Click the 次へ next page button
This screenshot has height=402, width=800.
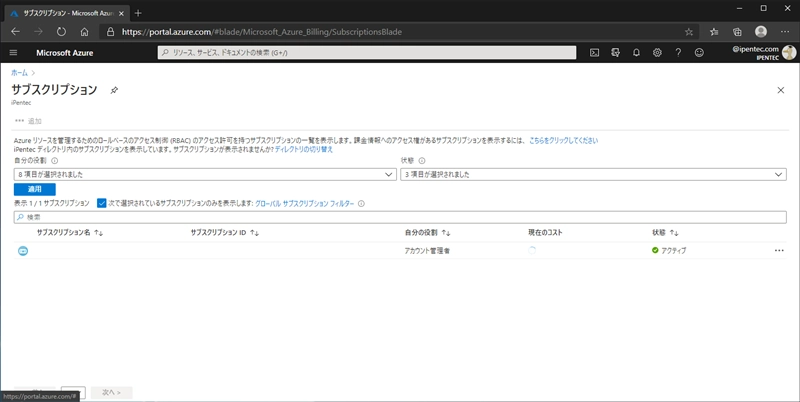[x=112, y=392]
